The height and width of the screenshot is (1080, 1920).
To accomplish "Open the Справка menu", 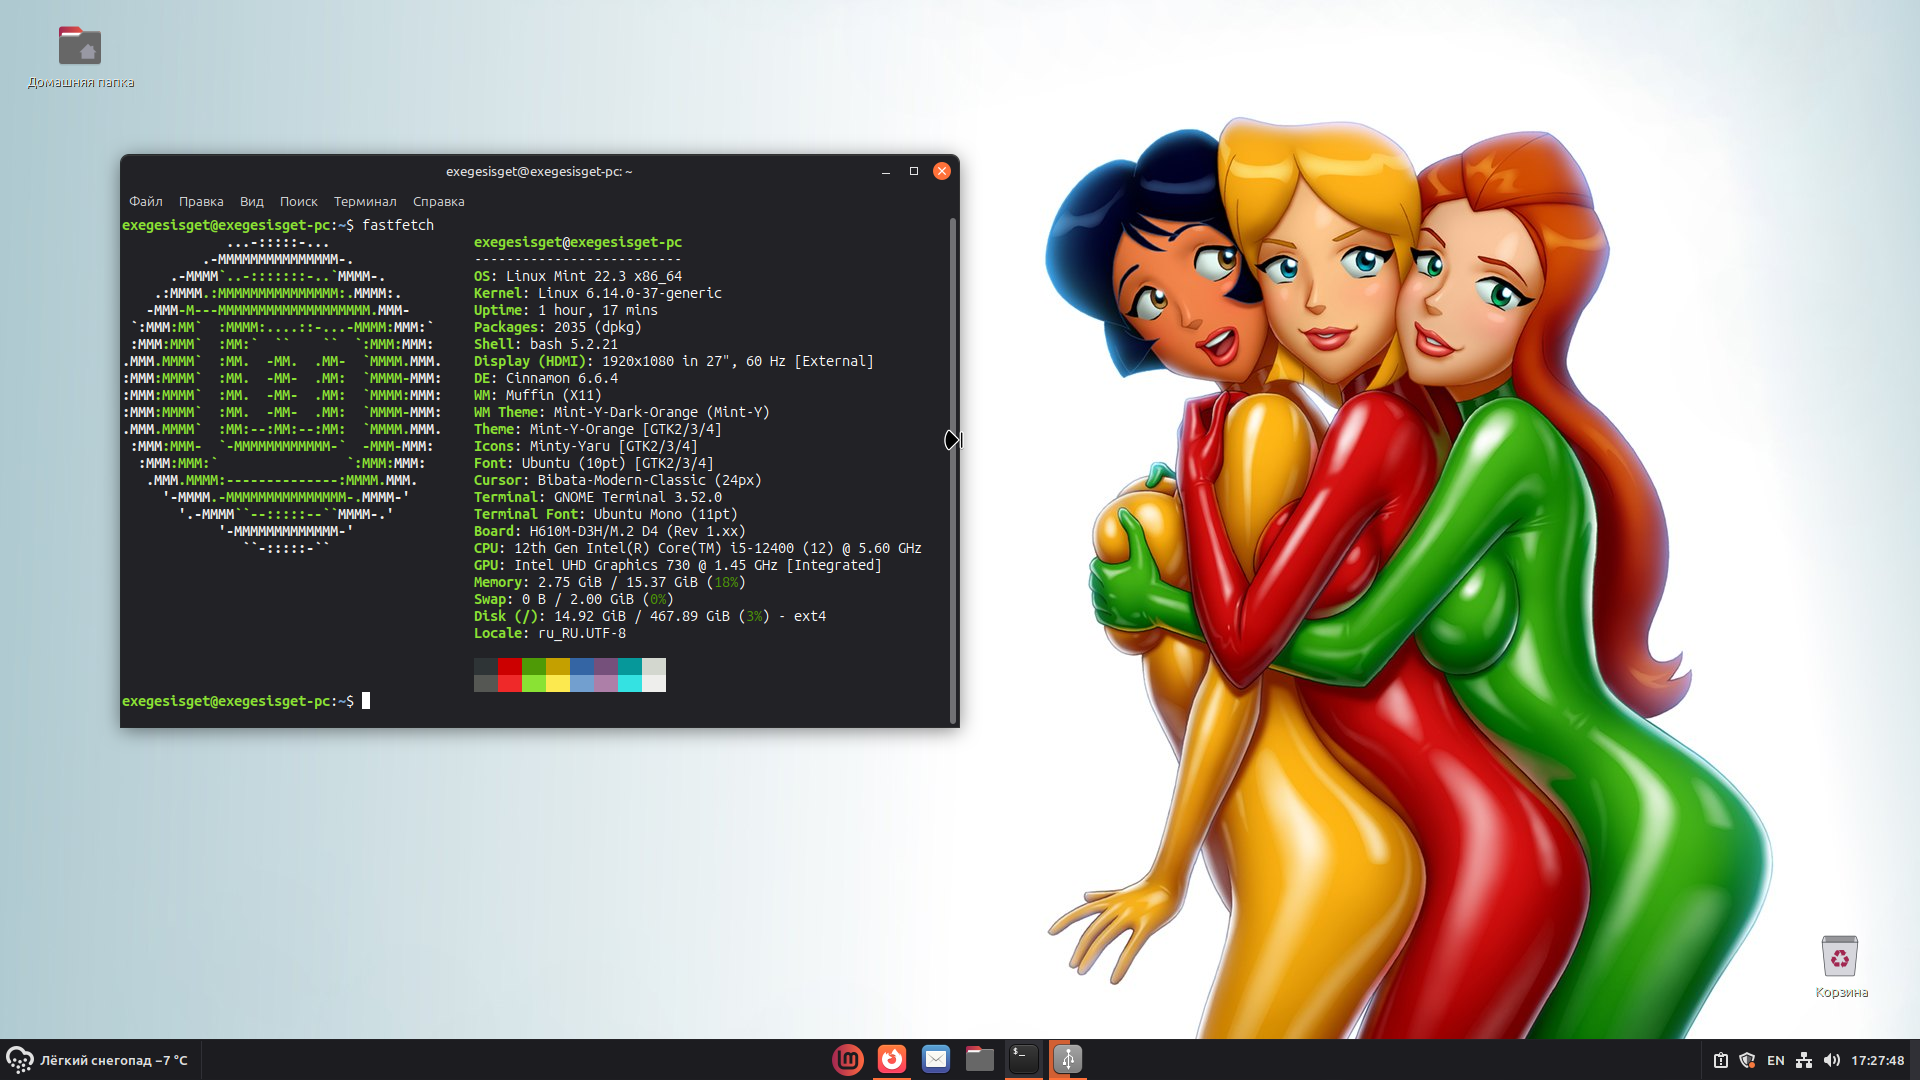I will pos(438,201).
